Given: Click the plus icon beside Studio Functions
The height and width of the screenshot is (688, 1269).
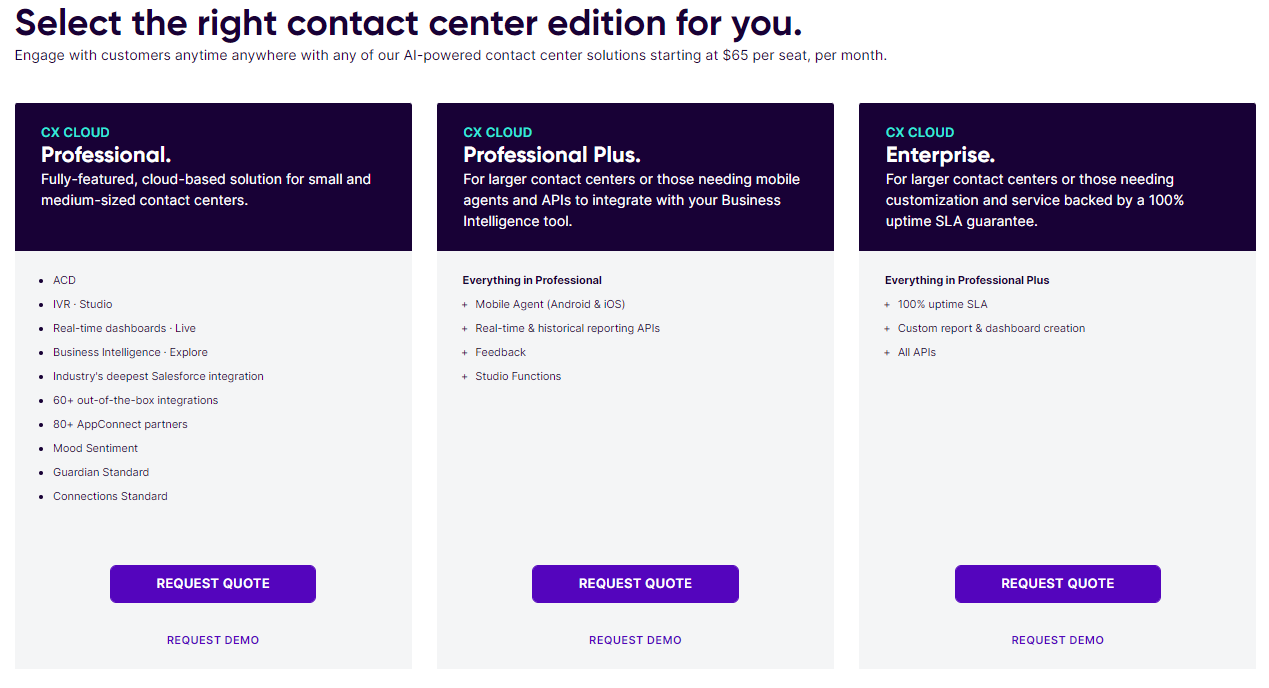Looking at the screenshot, I should tap(465, 377).
